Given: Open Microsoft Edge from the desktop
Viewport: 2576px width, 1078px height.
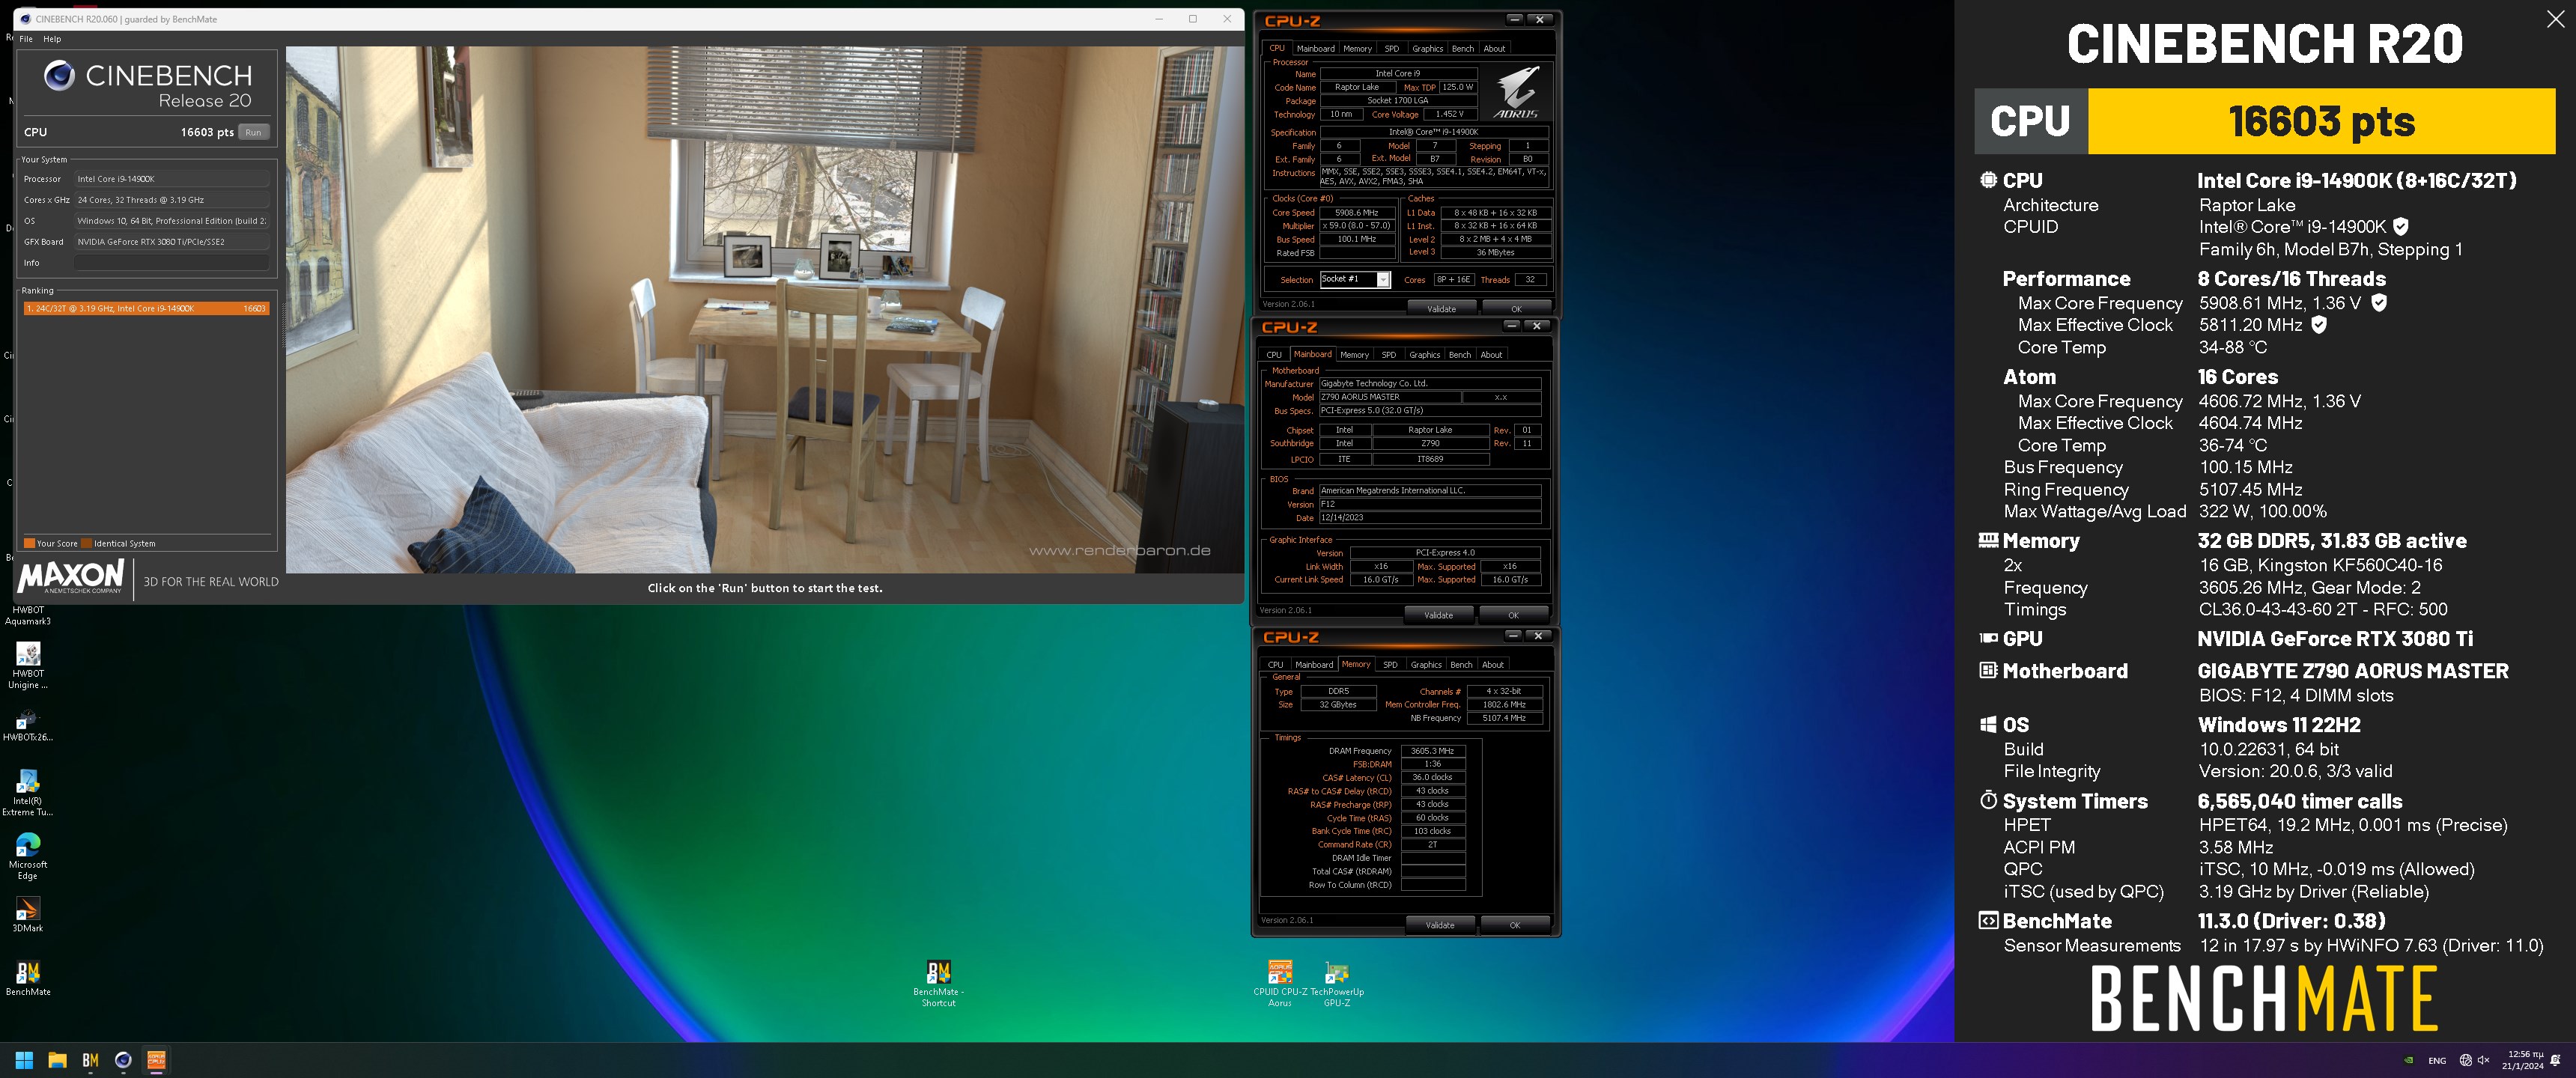Looking at the screenshot, I should tap(28, 856).
